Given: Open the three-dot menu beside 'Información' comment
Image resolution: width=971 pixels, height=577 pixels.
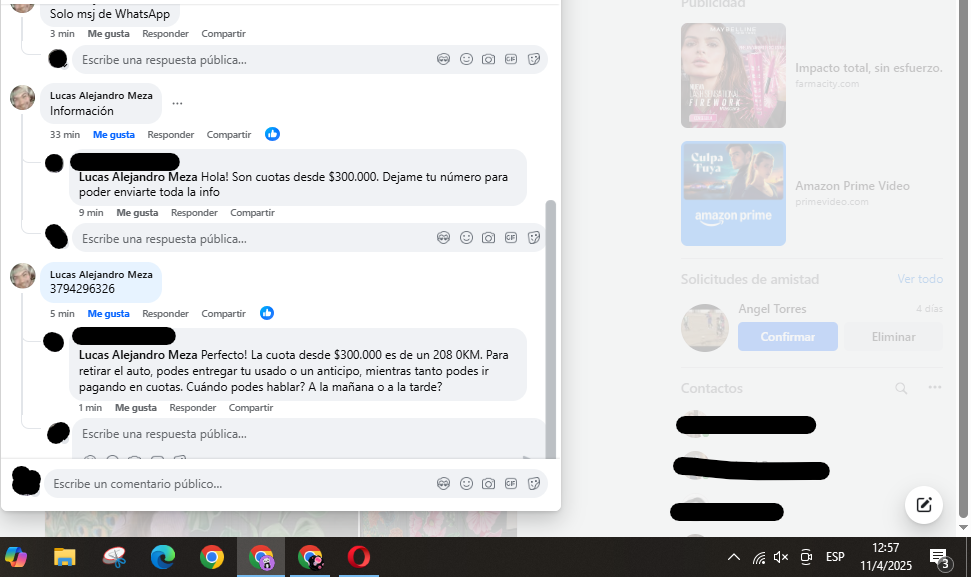Looking at the screenshot, I should pyautogui.click(x=177, y=103).
